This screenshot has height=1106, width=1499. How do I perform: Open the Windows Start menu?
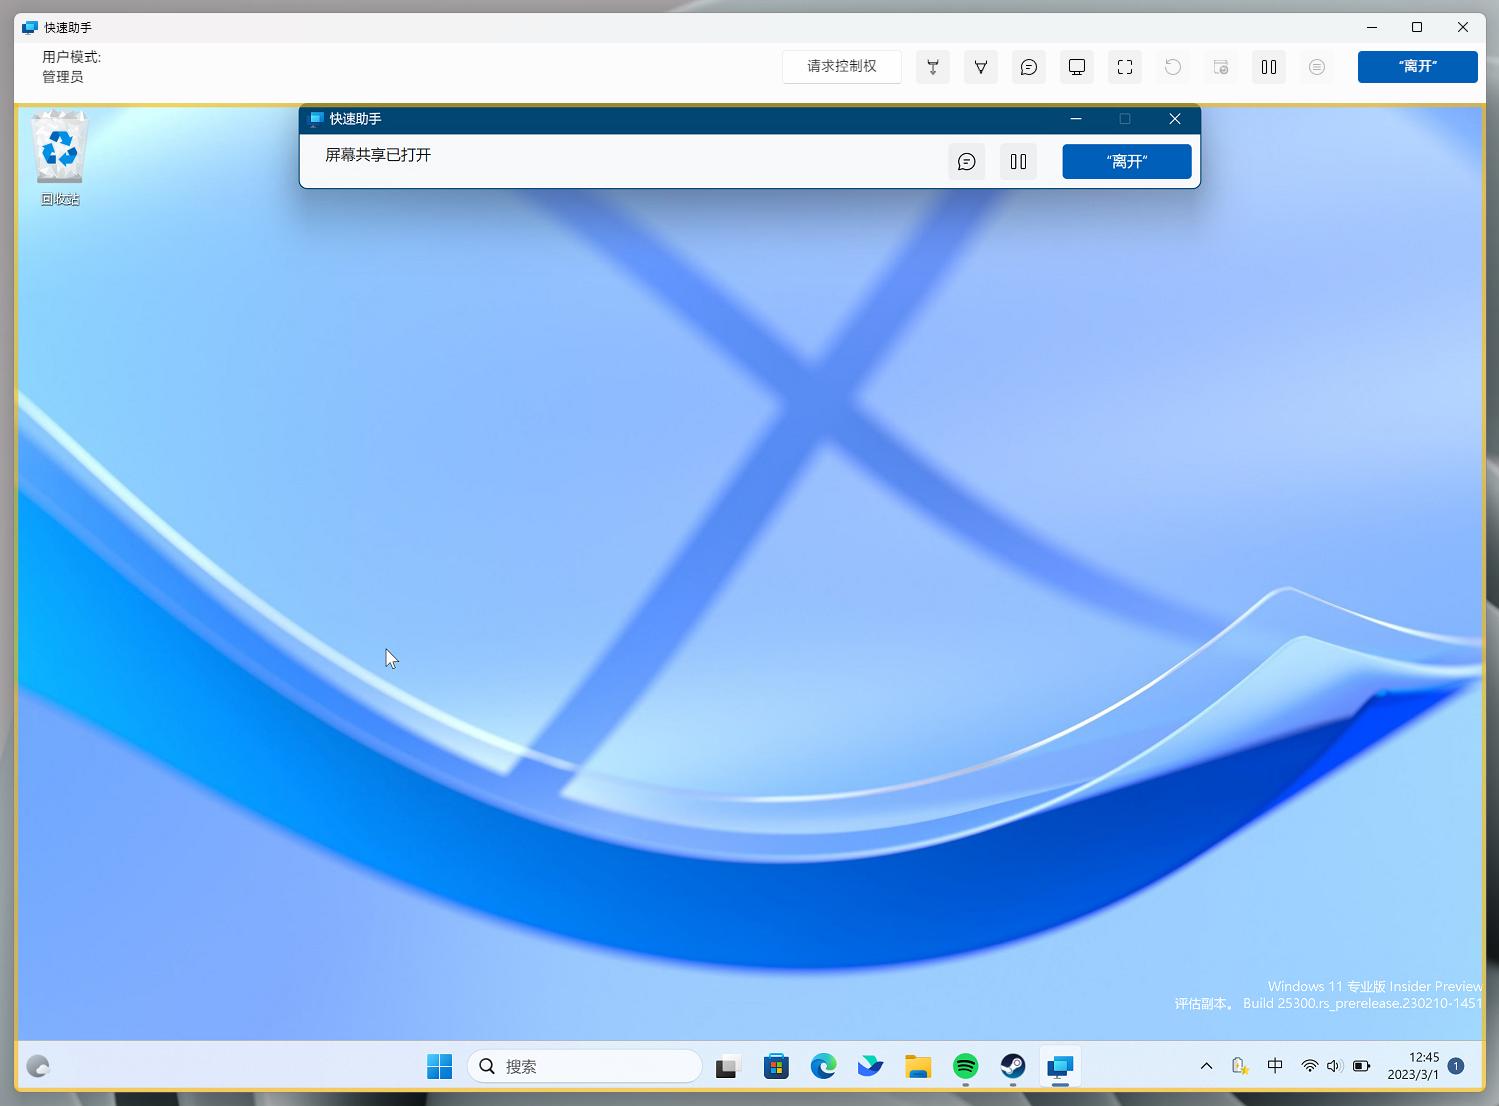(439, 1067)
